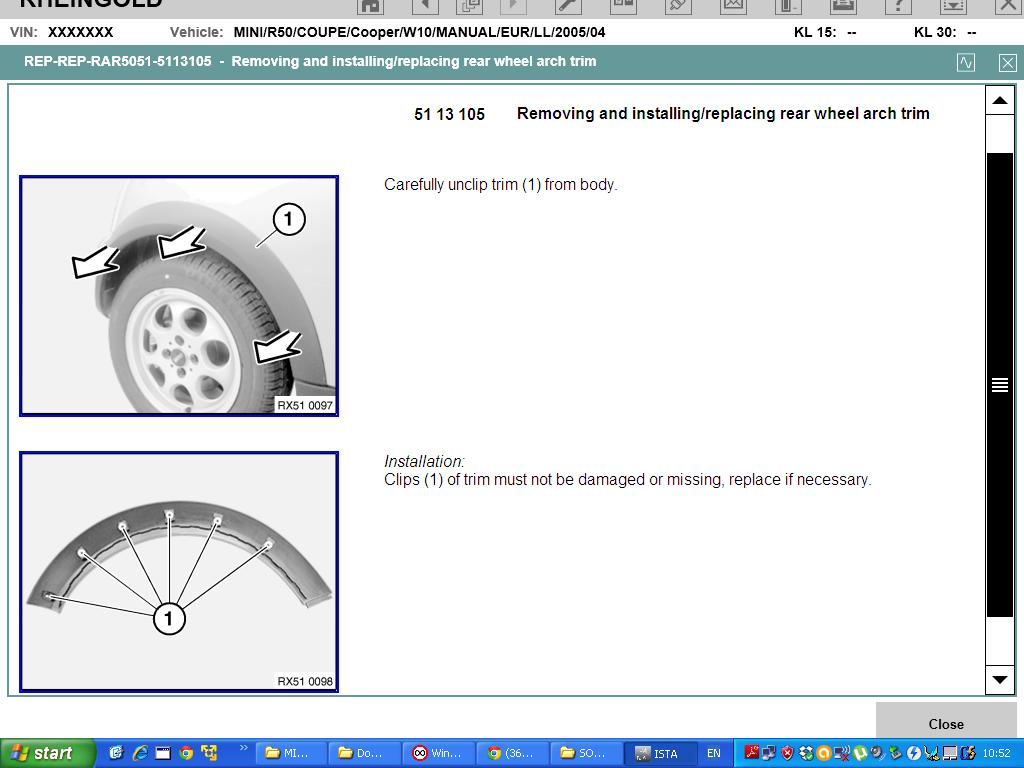Open the wrench tool icon in toolbar
Viewport: 1024px width, 768px height.
pos(568,5)
